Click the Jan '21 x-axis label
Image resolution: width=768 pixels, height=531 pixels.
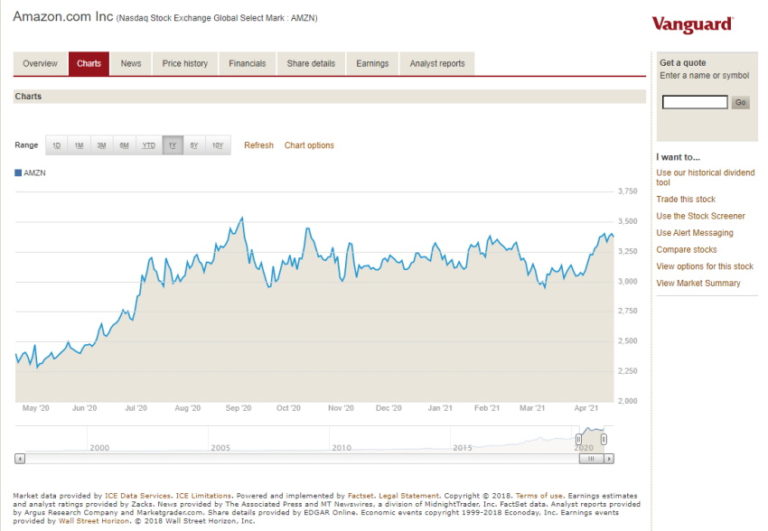tap(440, 408)
